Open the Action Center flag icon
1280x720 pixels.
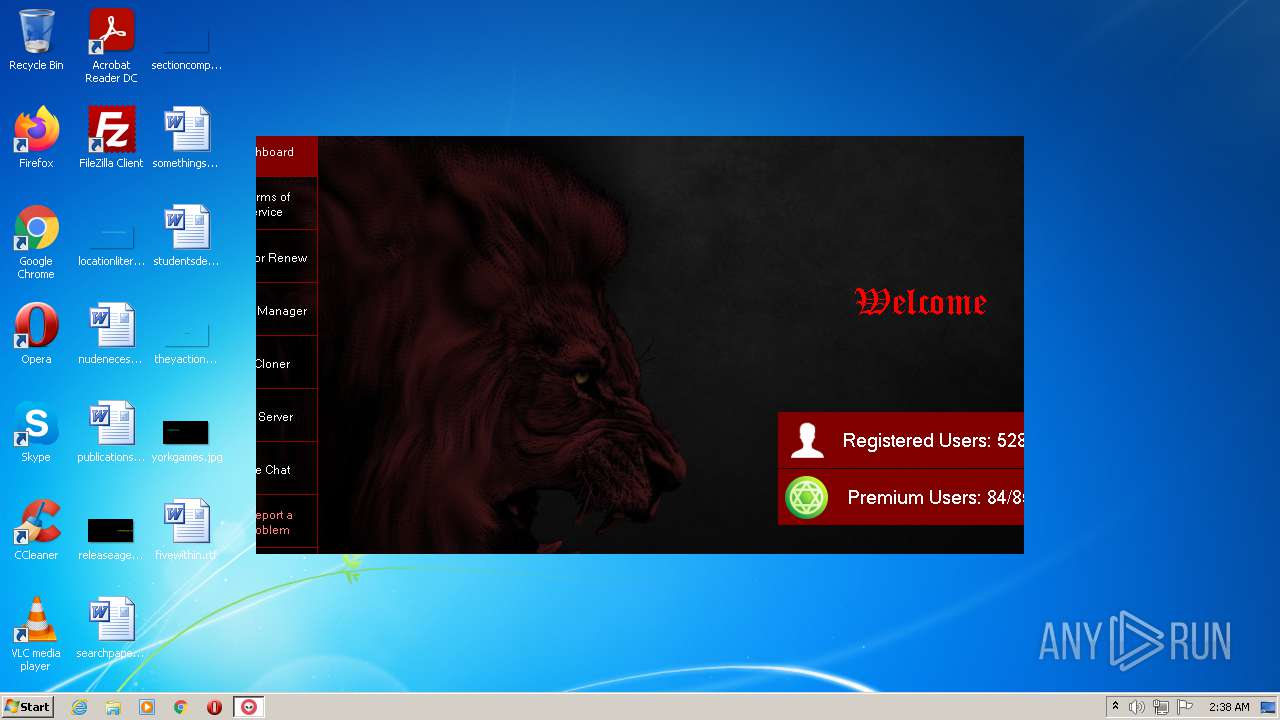(1185, 707)
